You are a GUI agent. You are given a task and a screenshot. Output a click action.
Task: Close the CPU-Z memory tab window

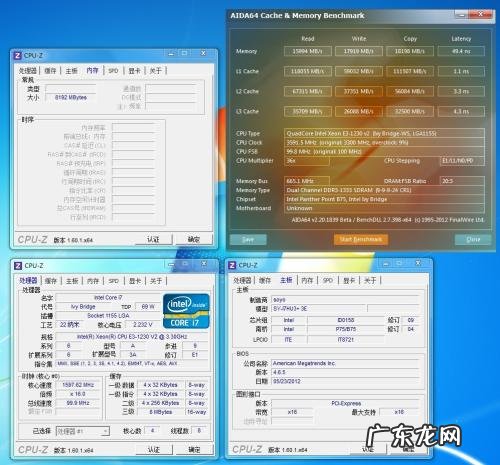pos(203,53)
